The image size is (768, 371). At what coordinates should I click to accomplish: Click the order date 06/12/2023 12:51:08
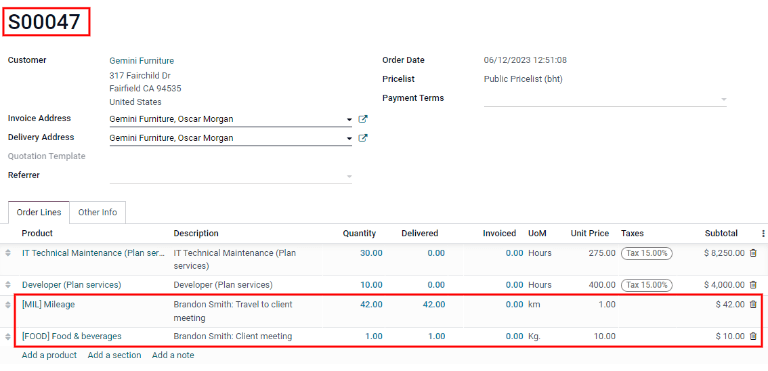[525, 60]
